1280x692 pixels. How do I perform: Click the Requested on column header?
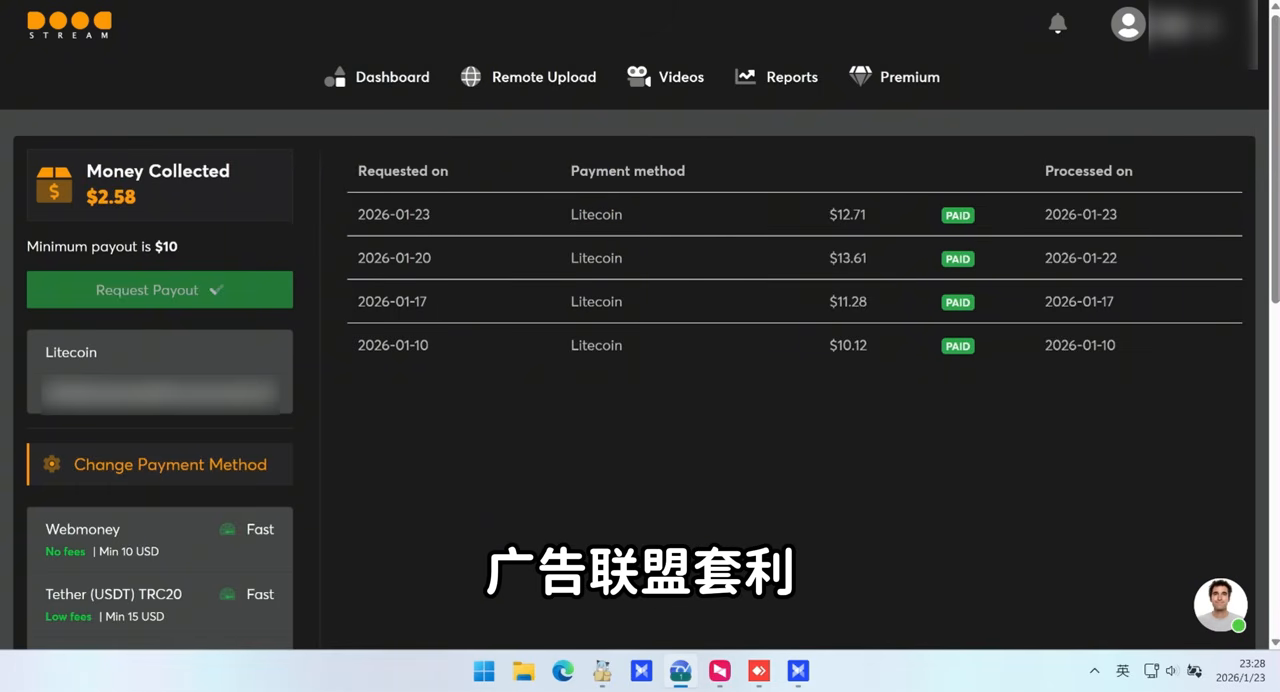pos(403,171)
